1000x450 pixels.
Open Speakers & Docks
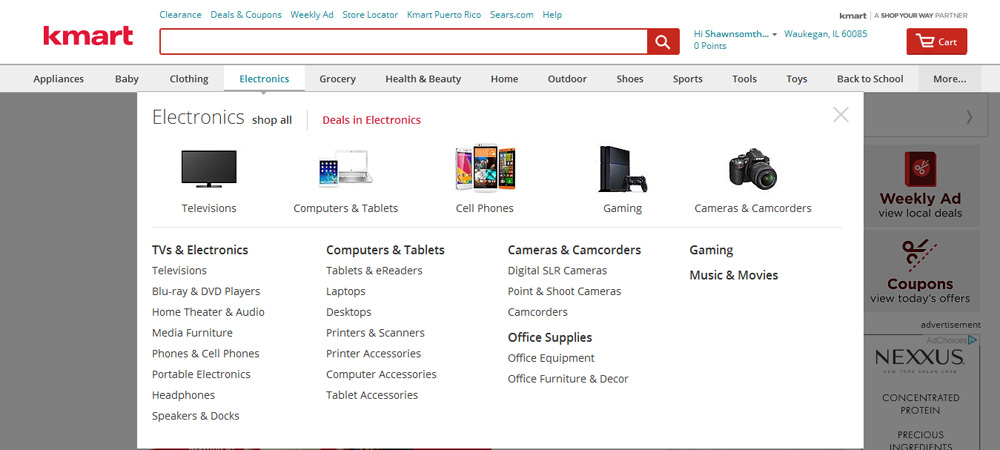click(195, 416)
